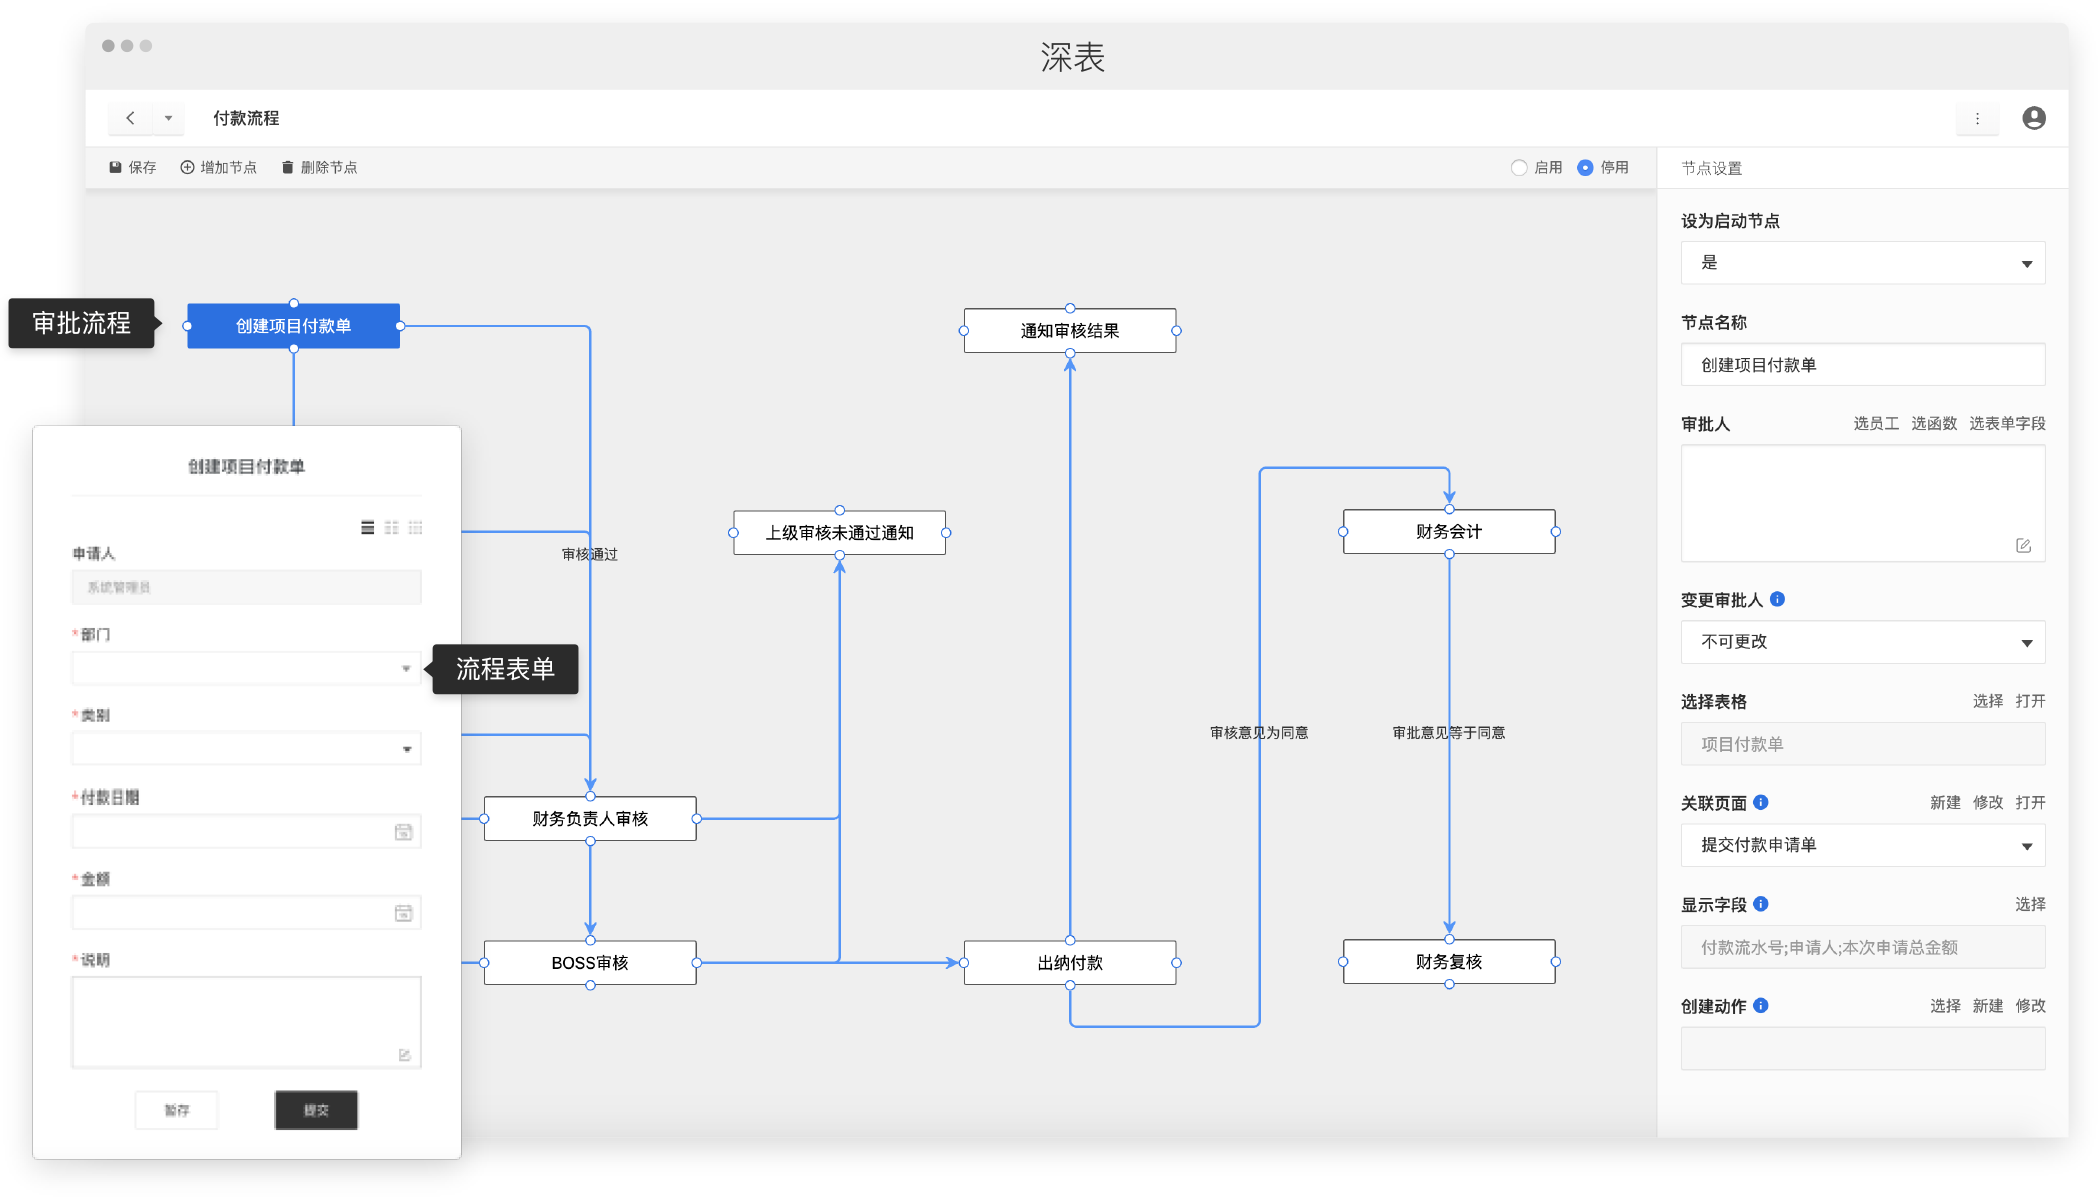This screenshot has height=1198, width=2100.
Task: Click the 提交 button on form
Action: click(316, 1110)
